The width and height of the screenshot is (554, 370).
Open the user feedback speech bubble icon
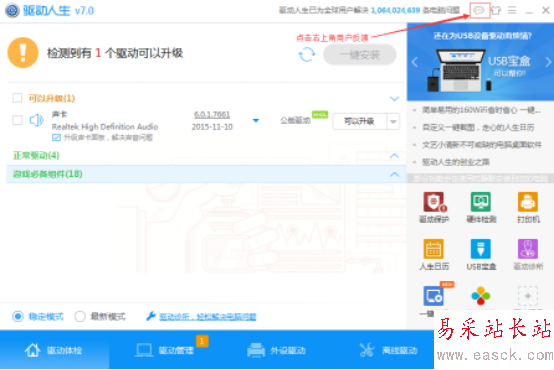(479, 10)
